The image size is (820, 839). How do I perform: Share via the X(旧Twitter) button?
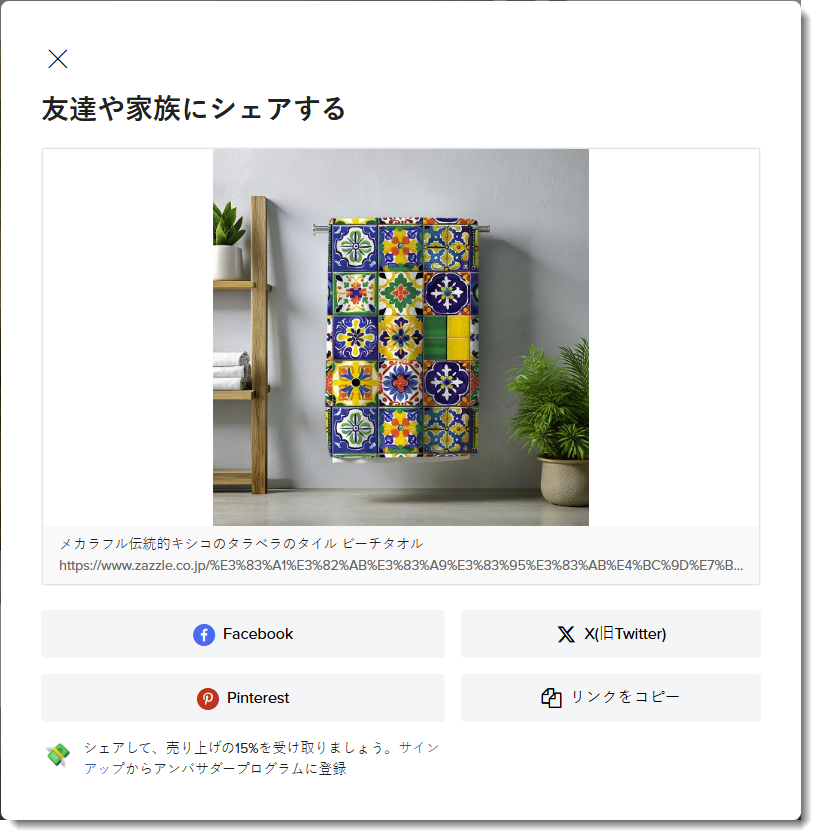click(x=611, y=635)
